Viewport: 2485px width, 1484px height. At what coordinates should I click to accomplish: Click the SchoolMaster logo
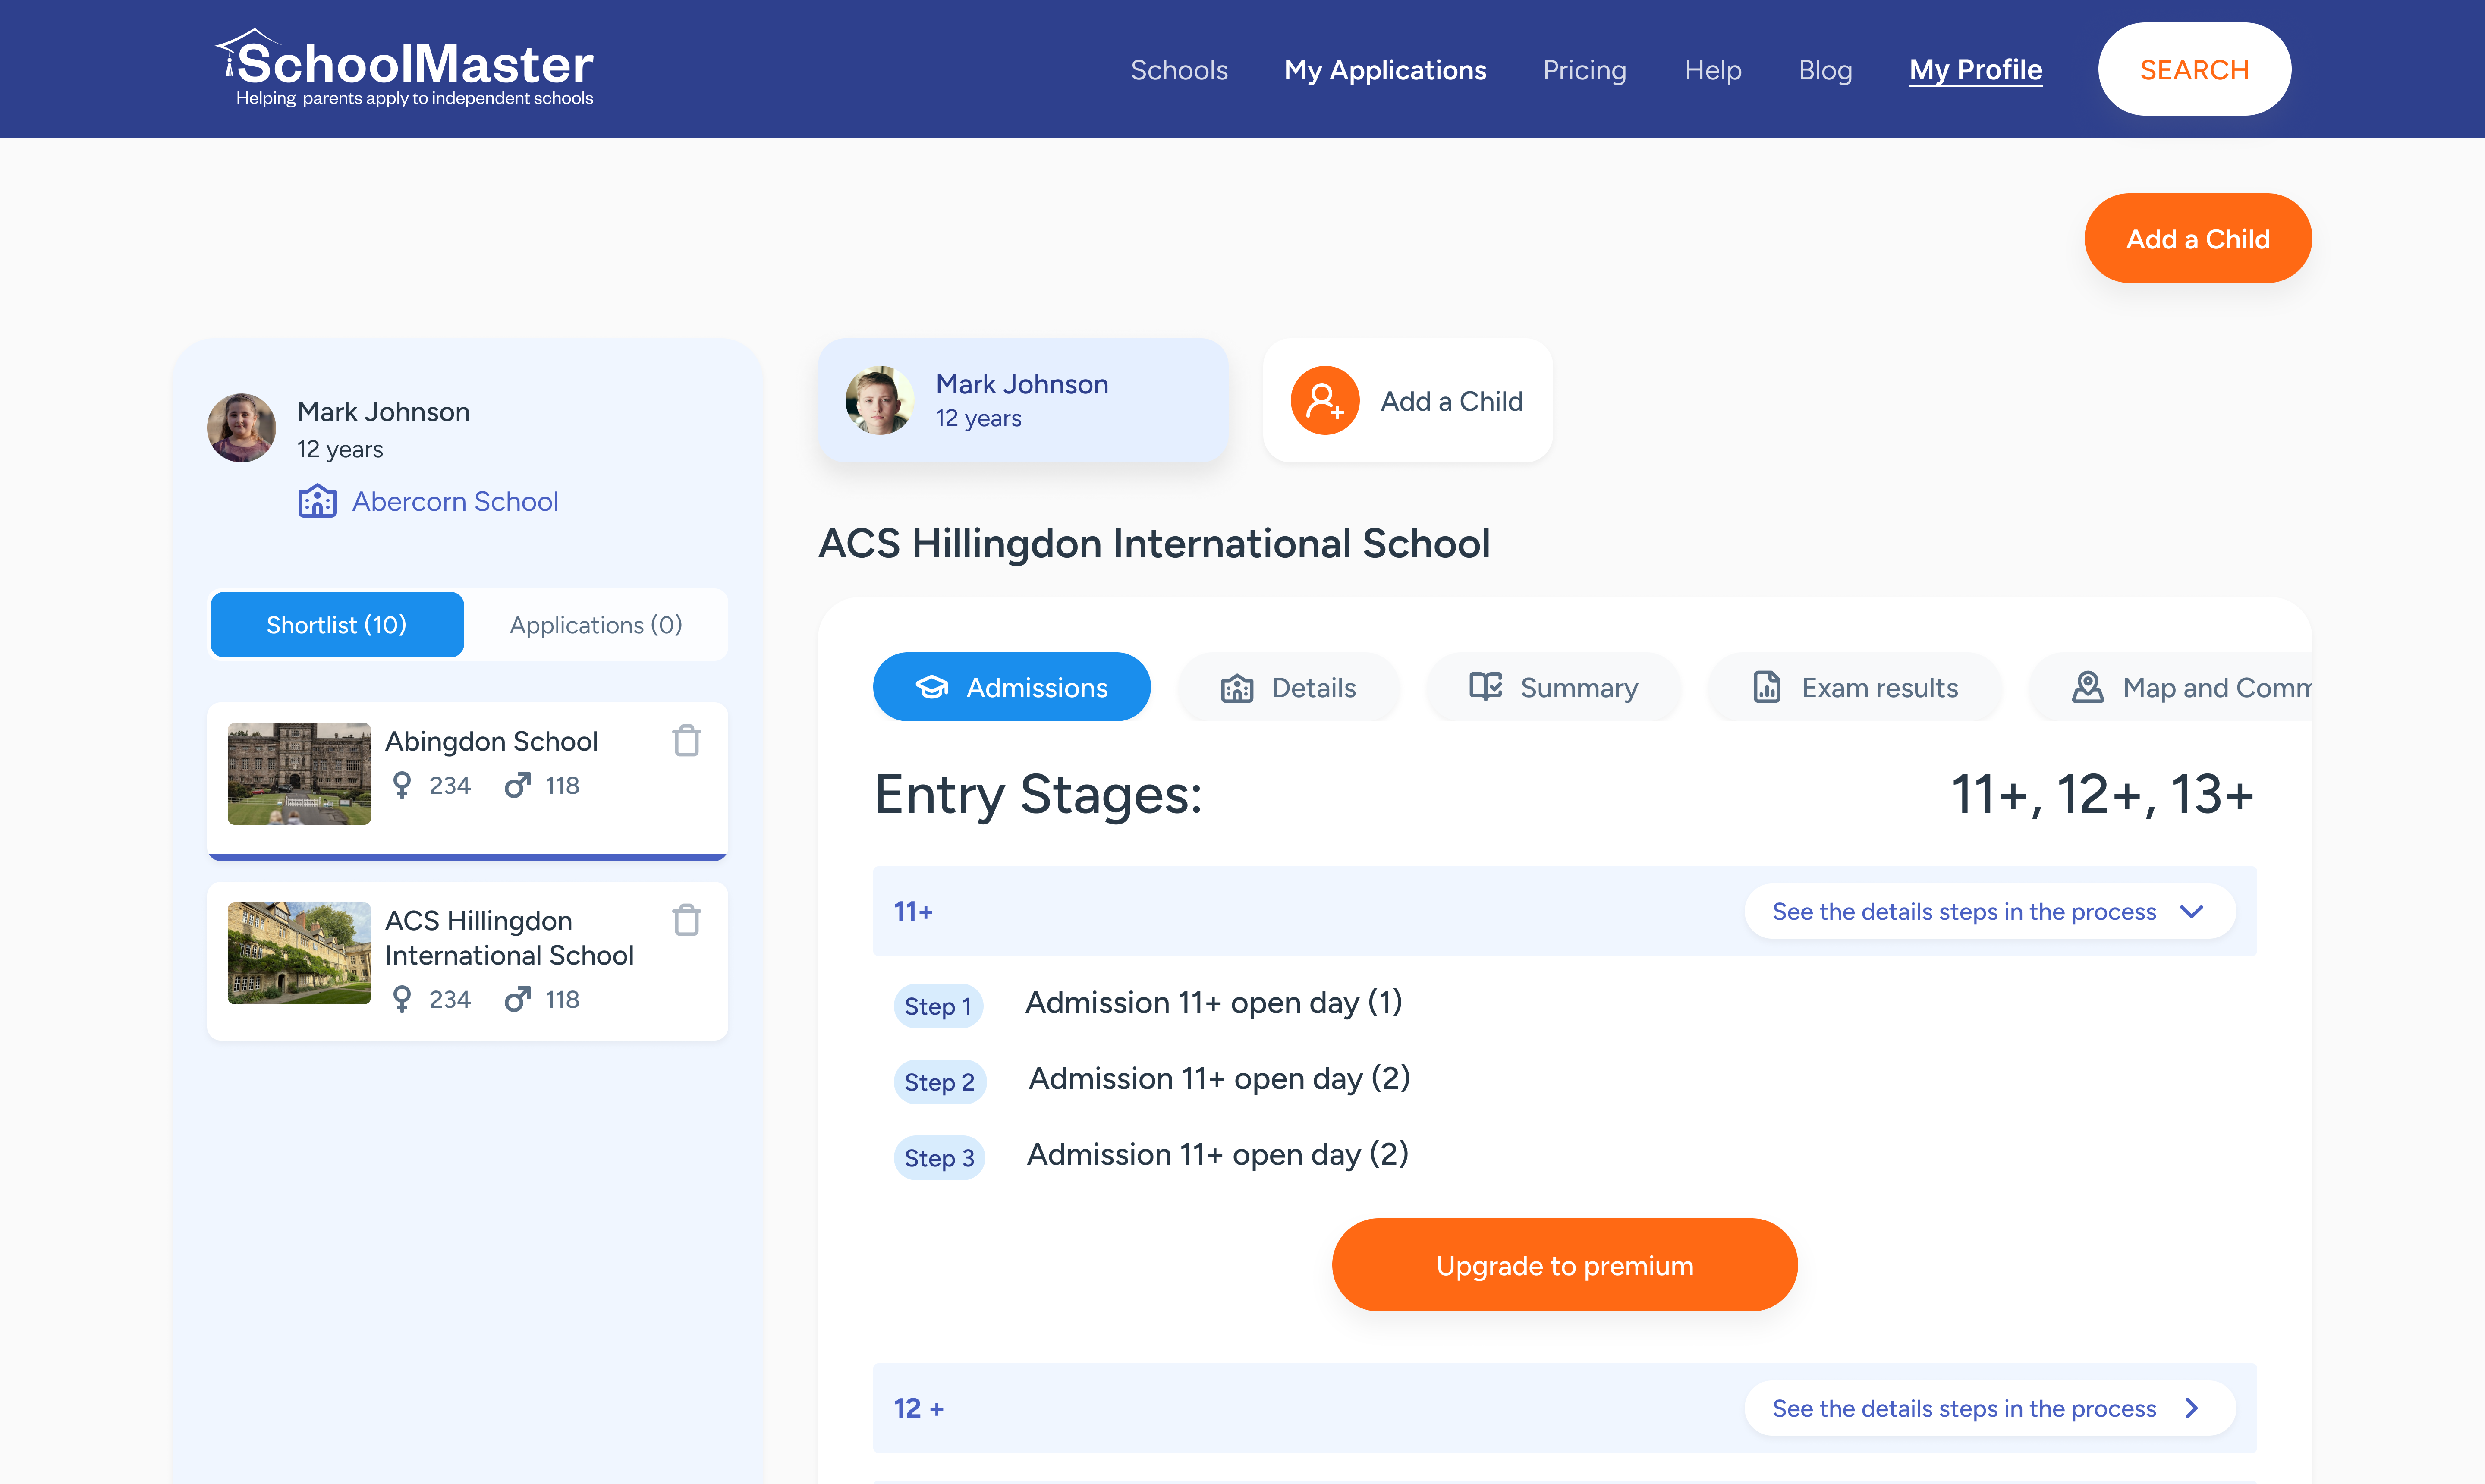[404, 68]
